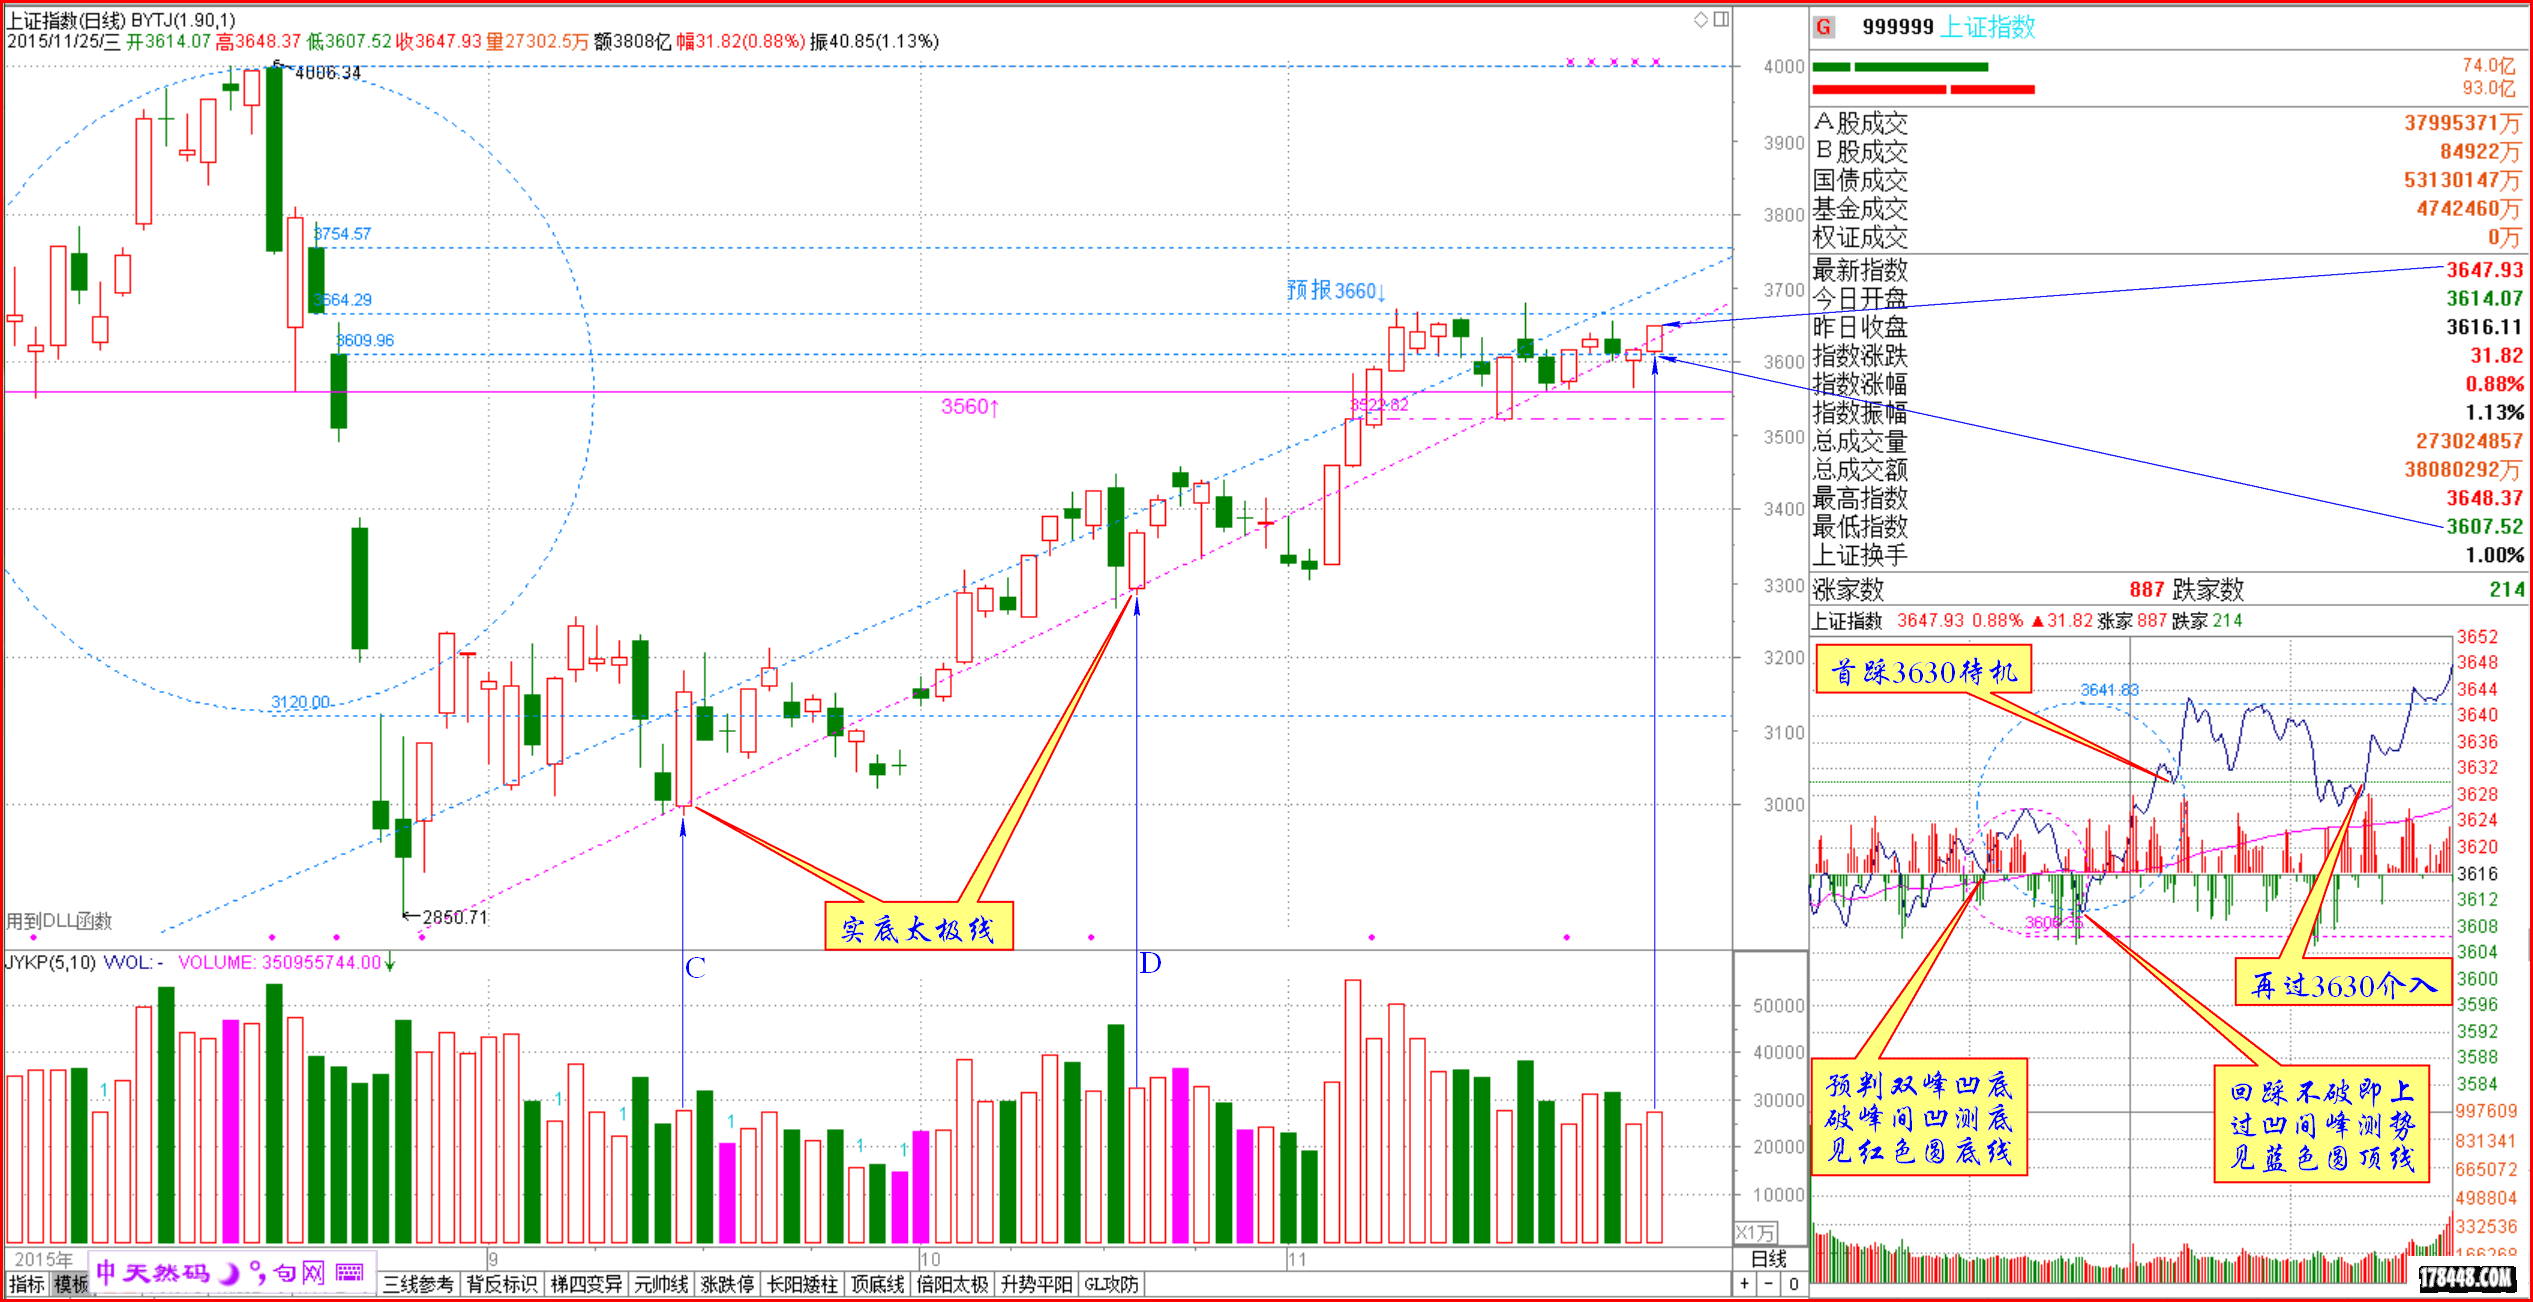Image resolution: width=2533 pixels, height=1302 pixels.
Task: Click the red G icon beside 999999
Action: [x=1824, y=27]
